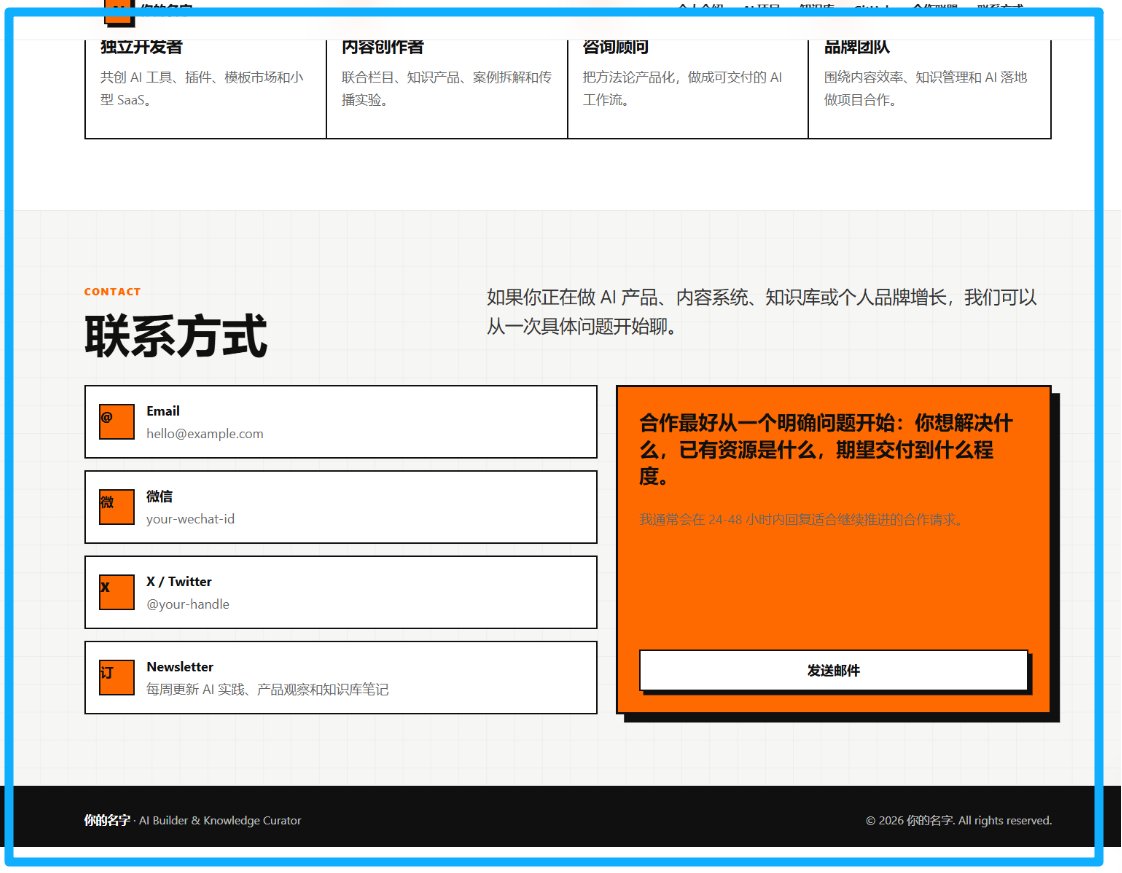The height and width of the screenshot is (873, 1122).
Task: Select the 独立开发者 collaboration card
Action: (206, 85)
